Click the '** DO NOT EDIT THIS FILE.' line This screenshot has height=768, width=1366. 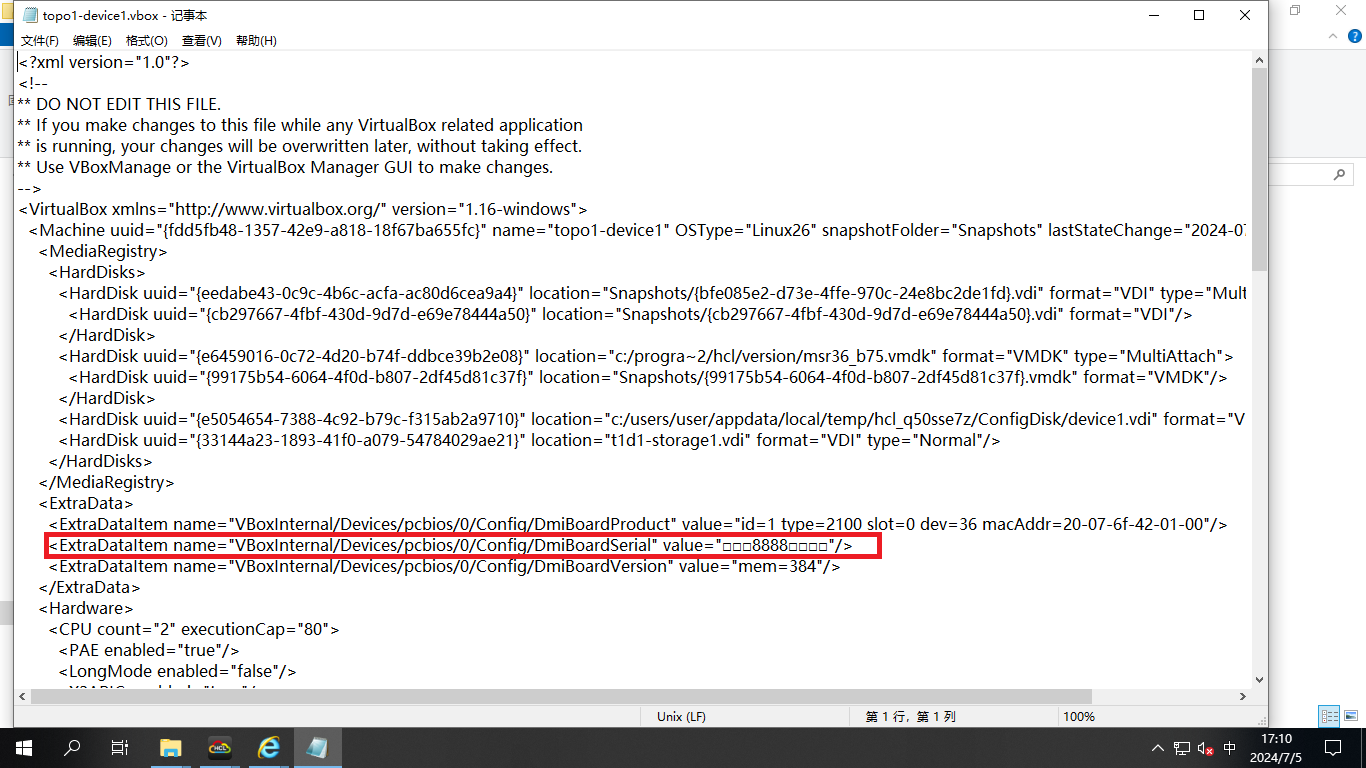[119, 104]
